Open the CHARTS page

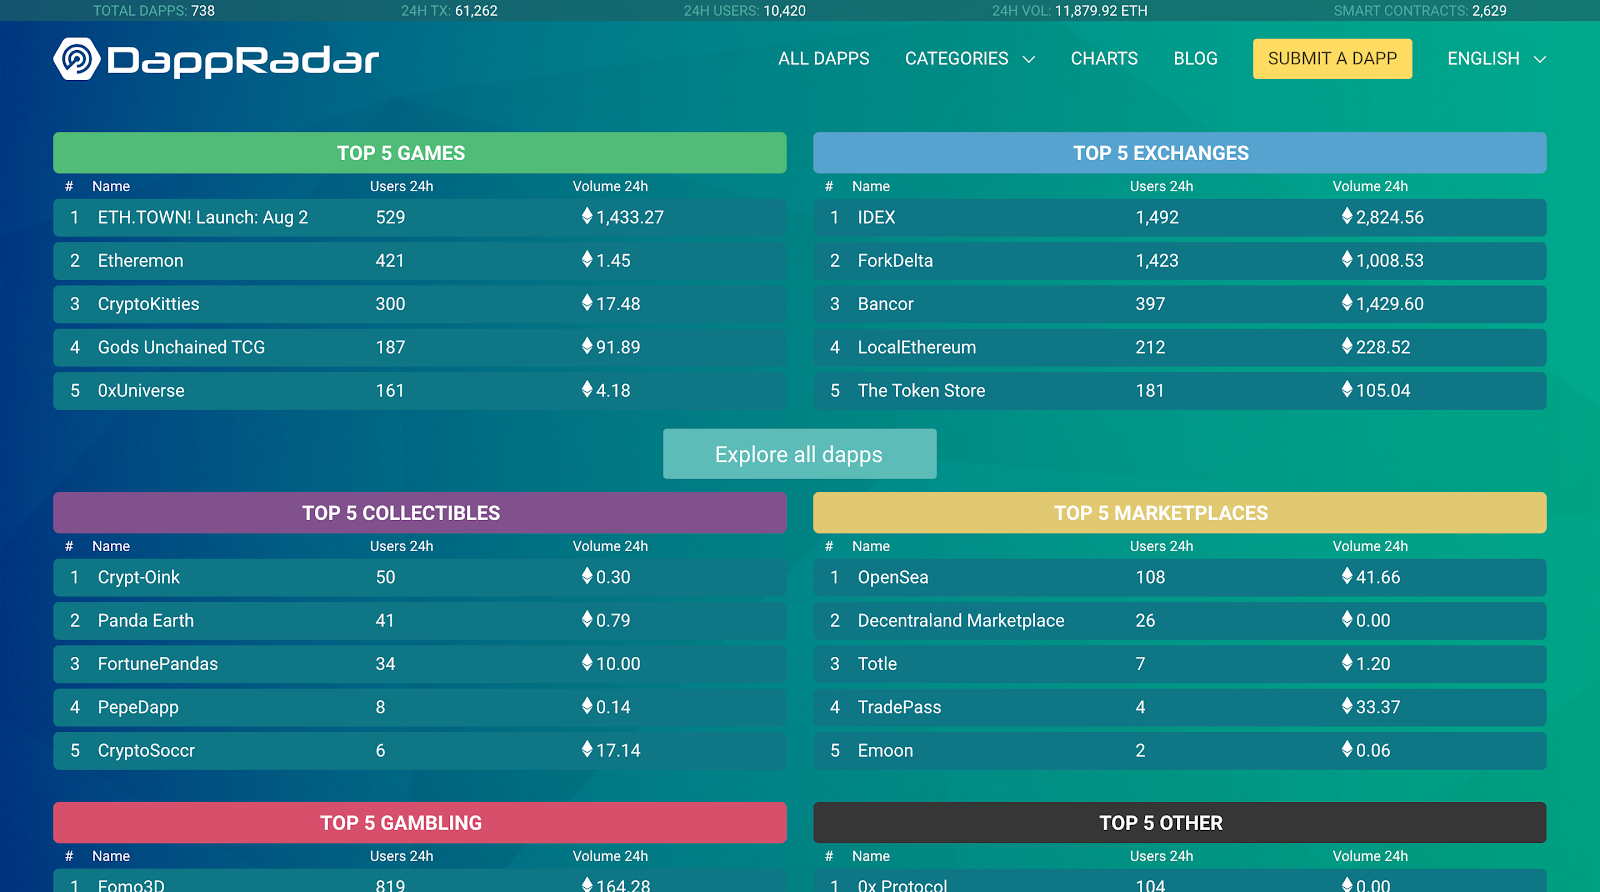(x=1104, y=59)
